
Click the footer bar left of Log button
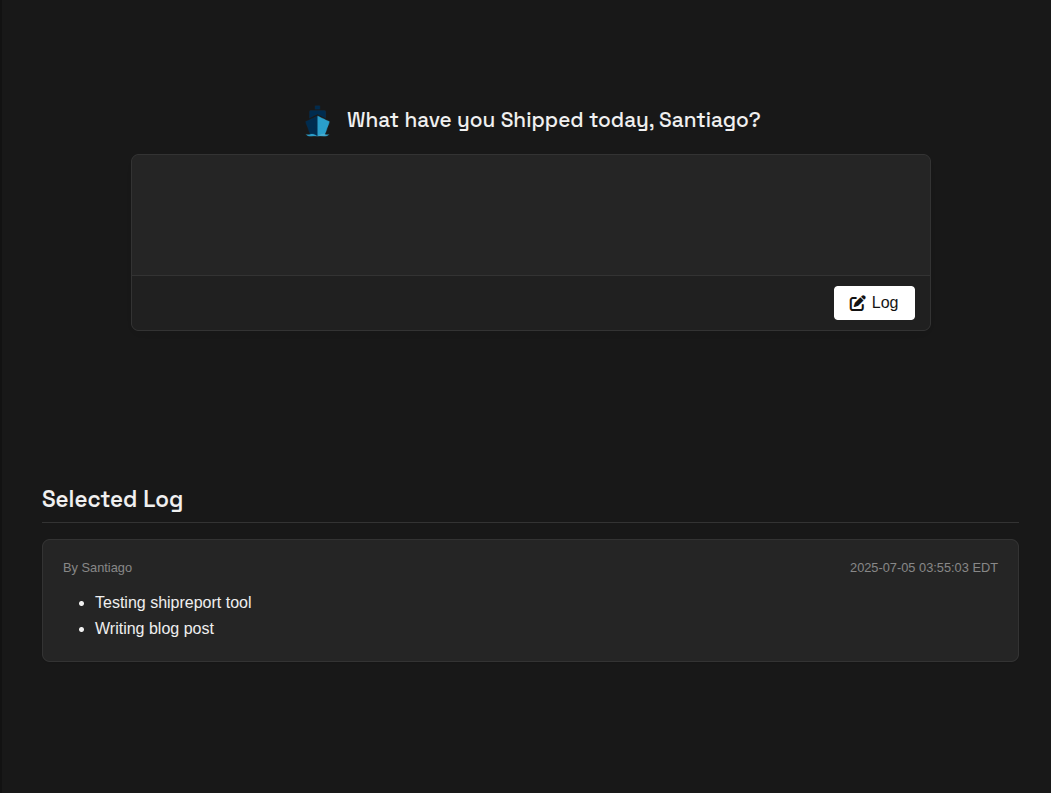coord(483,303)
